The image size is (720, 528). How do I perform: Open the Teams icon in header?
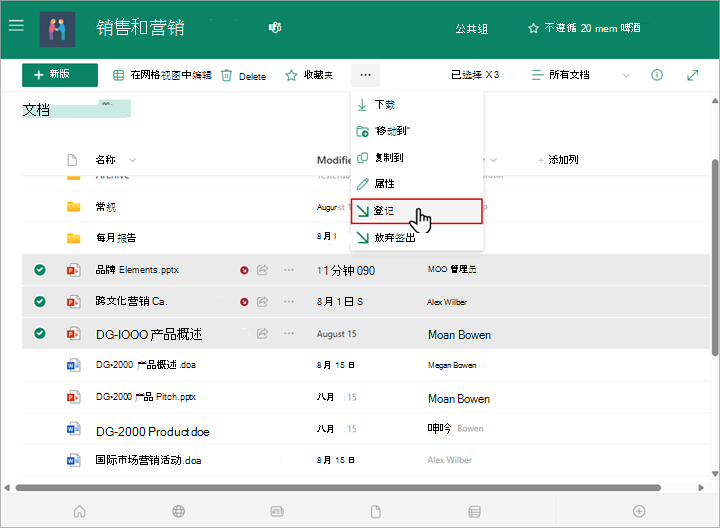point(275,28)
